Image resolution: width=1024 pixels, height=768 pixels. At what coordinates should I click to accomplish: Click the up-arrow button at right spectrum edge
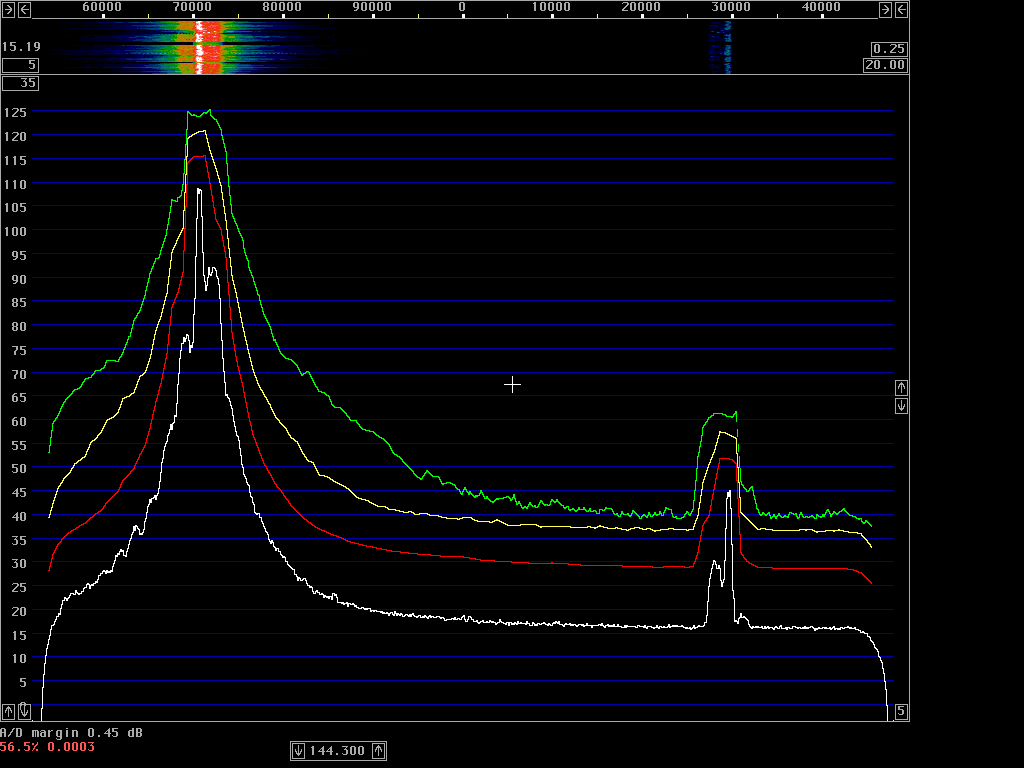(901, 388)
